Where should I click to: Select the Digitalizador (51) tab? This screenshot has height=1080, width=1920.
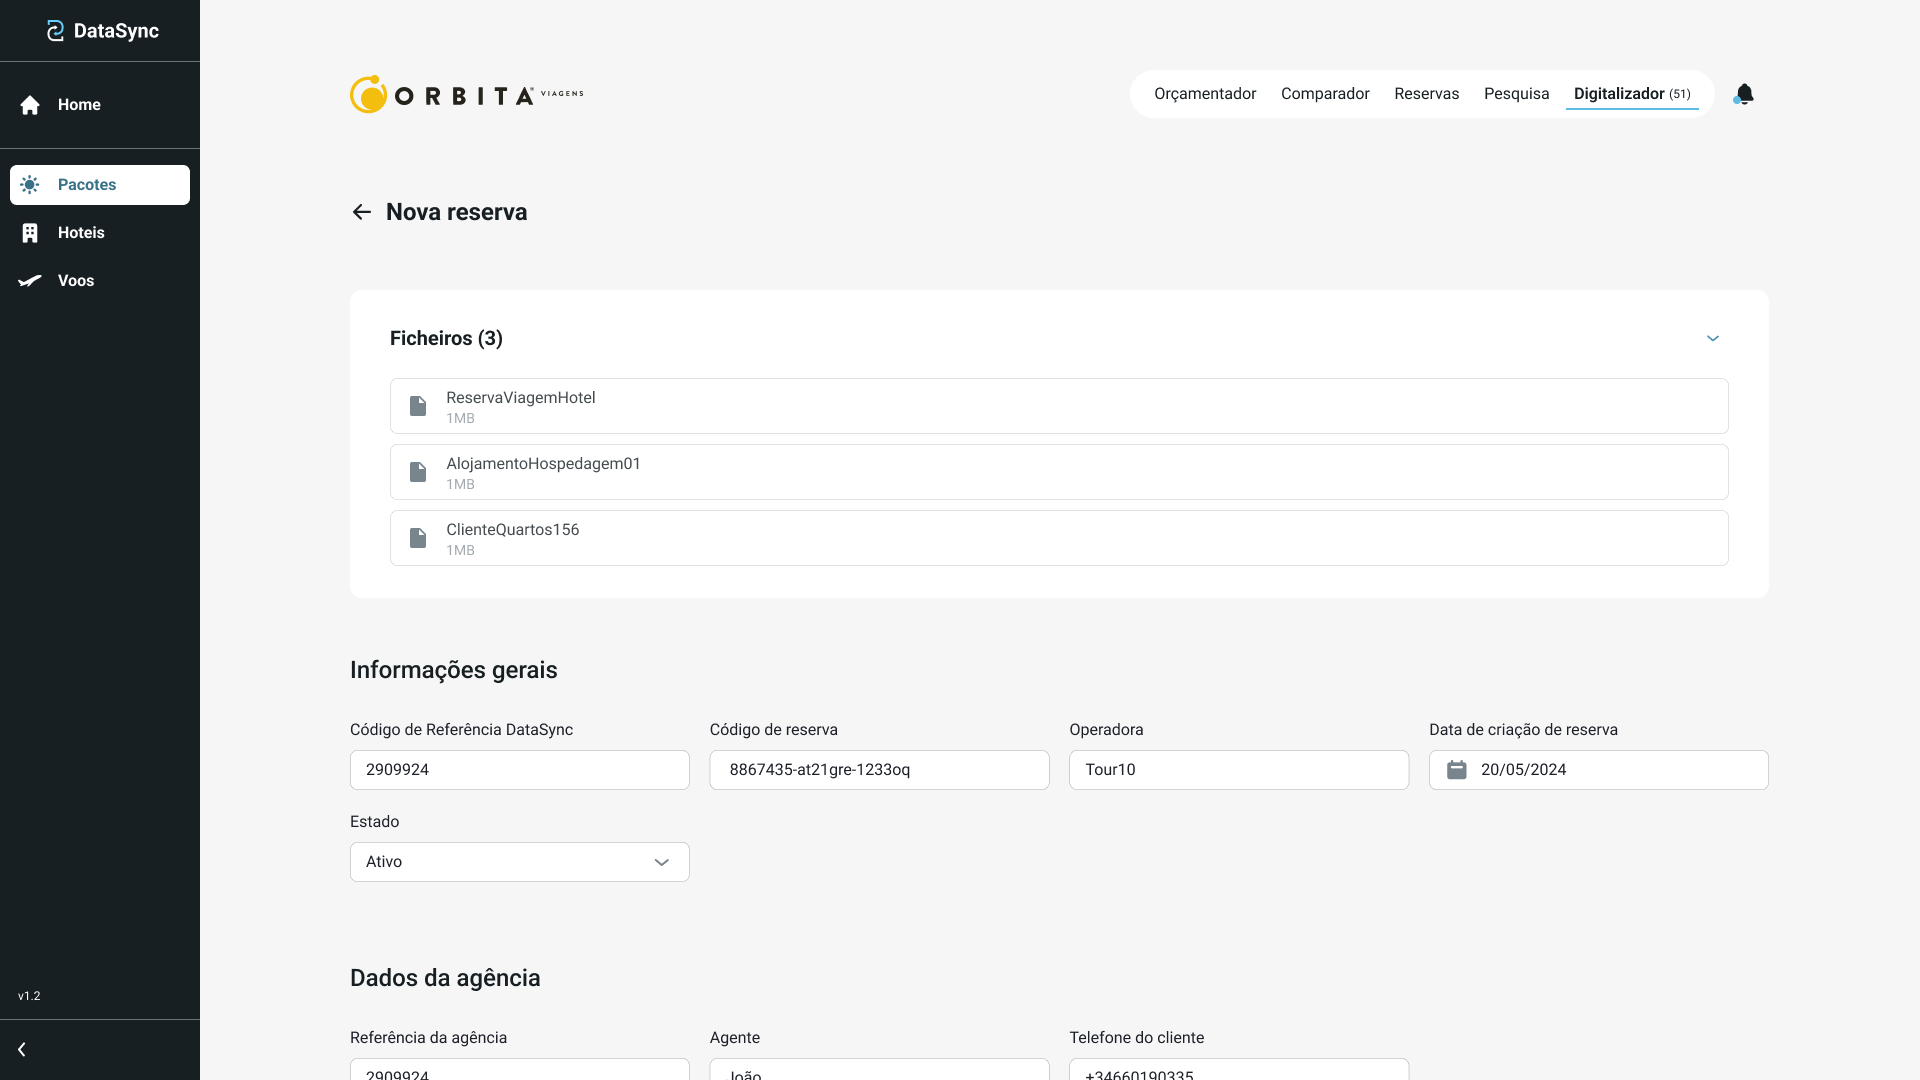click(1631, 94)
